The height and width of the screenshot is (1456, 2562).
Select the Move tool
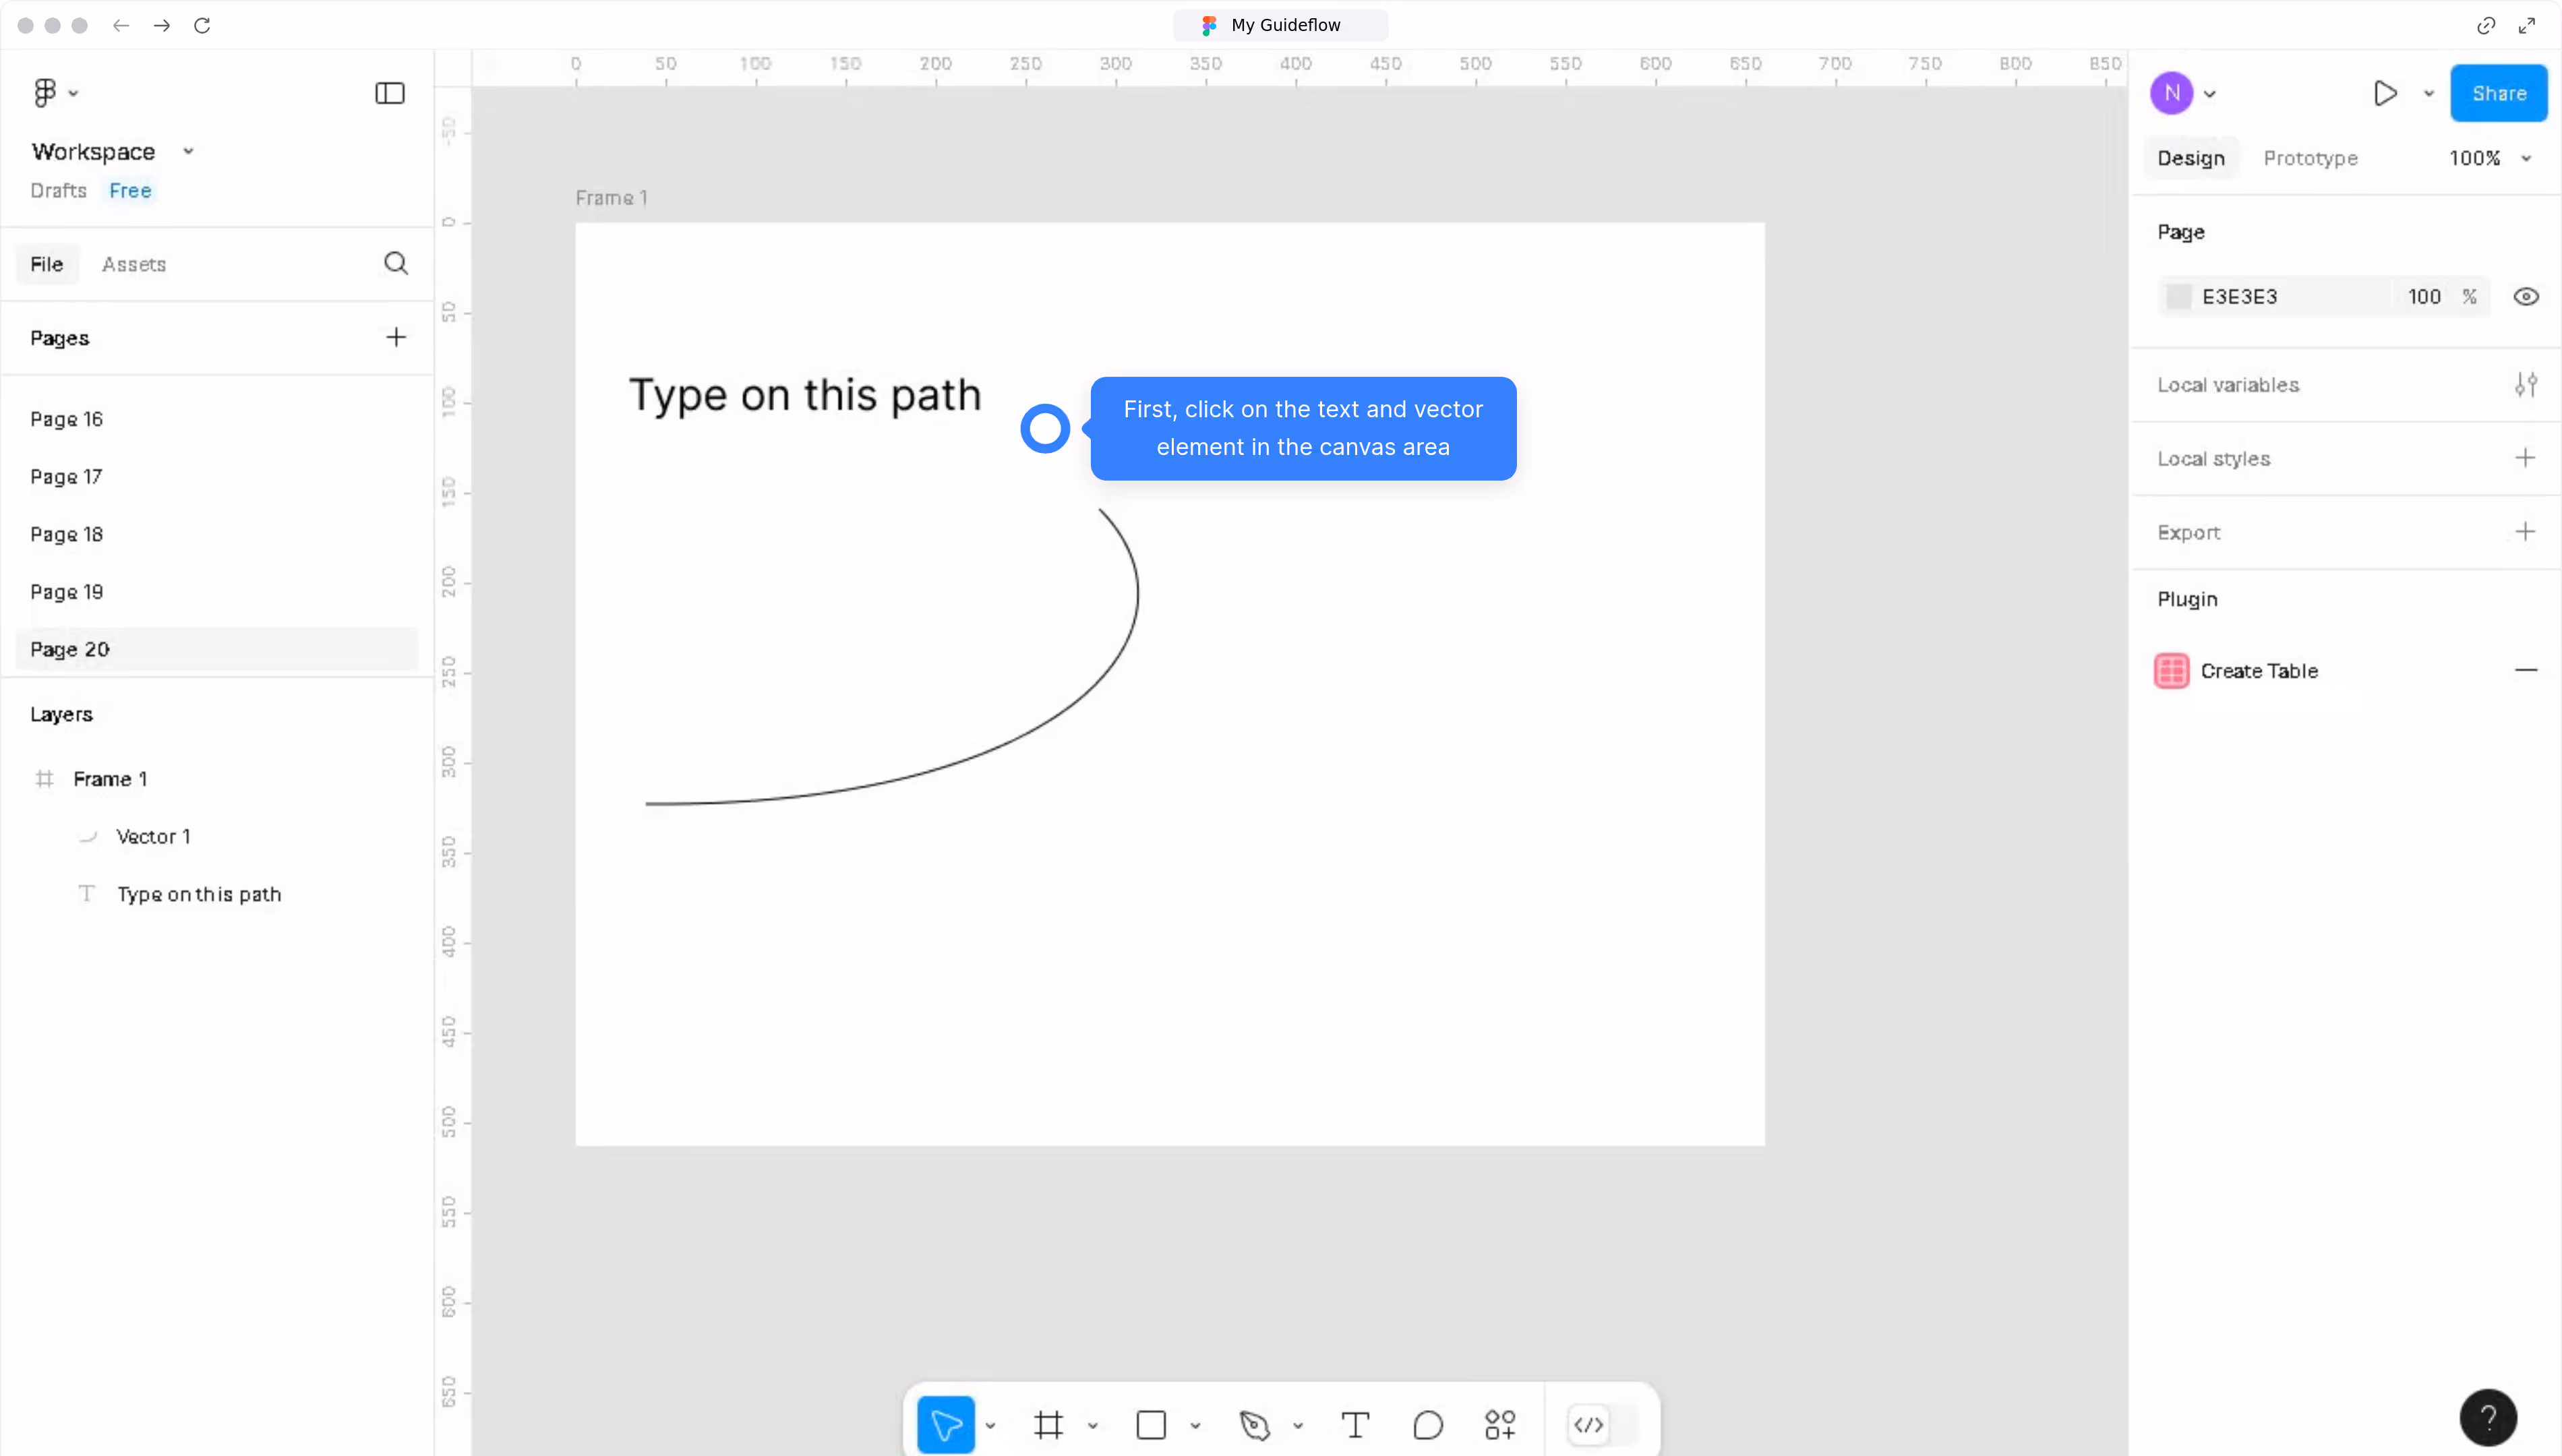947,1424
